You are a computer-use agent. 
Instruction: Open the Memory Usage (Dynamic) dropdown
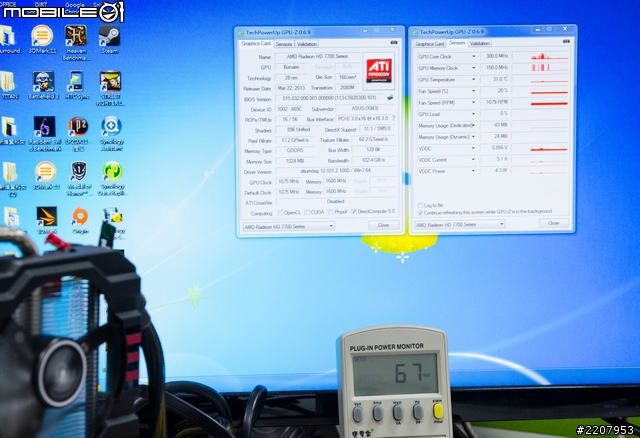tap(473, 137)
